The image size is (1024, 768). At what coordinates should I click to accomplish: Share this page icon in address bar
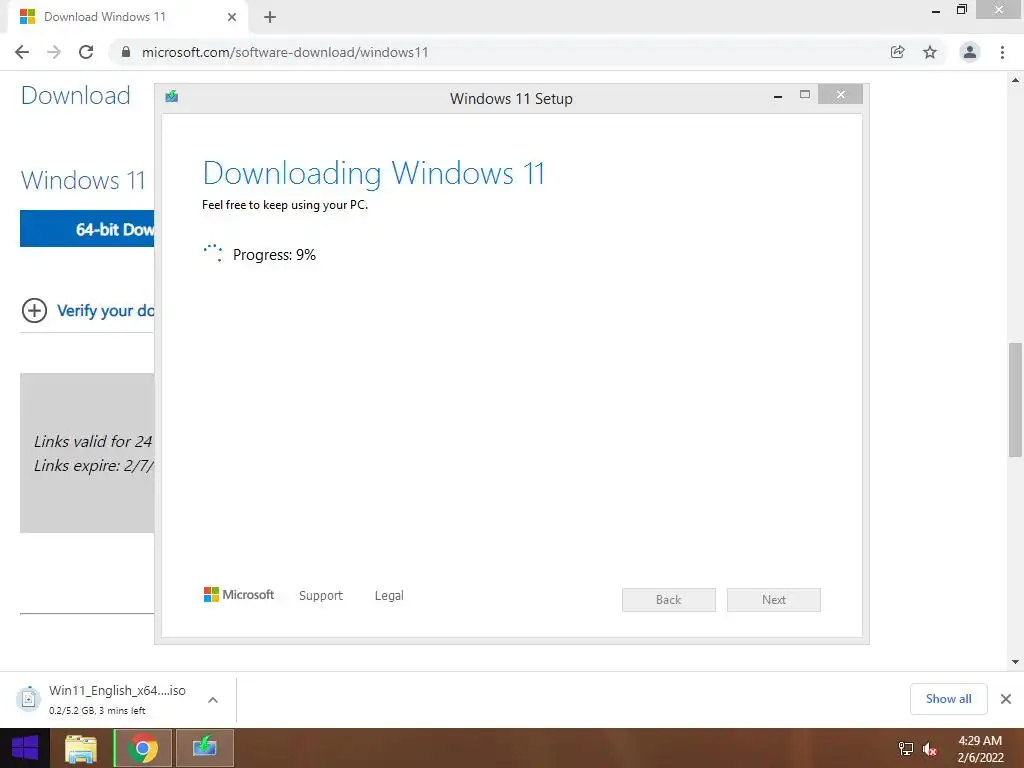(x=897, y=52)
